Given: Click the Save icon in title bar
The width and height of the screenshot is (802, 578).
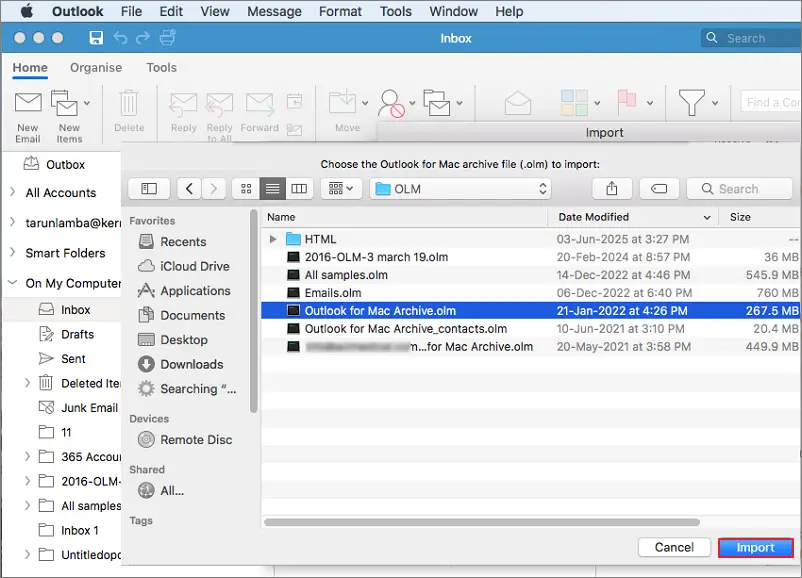Looking at the screenshot, I should pyautogui.click(x=96, y=38).
